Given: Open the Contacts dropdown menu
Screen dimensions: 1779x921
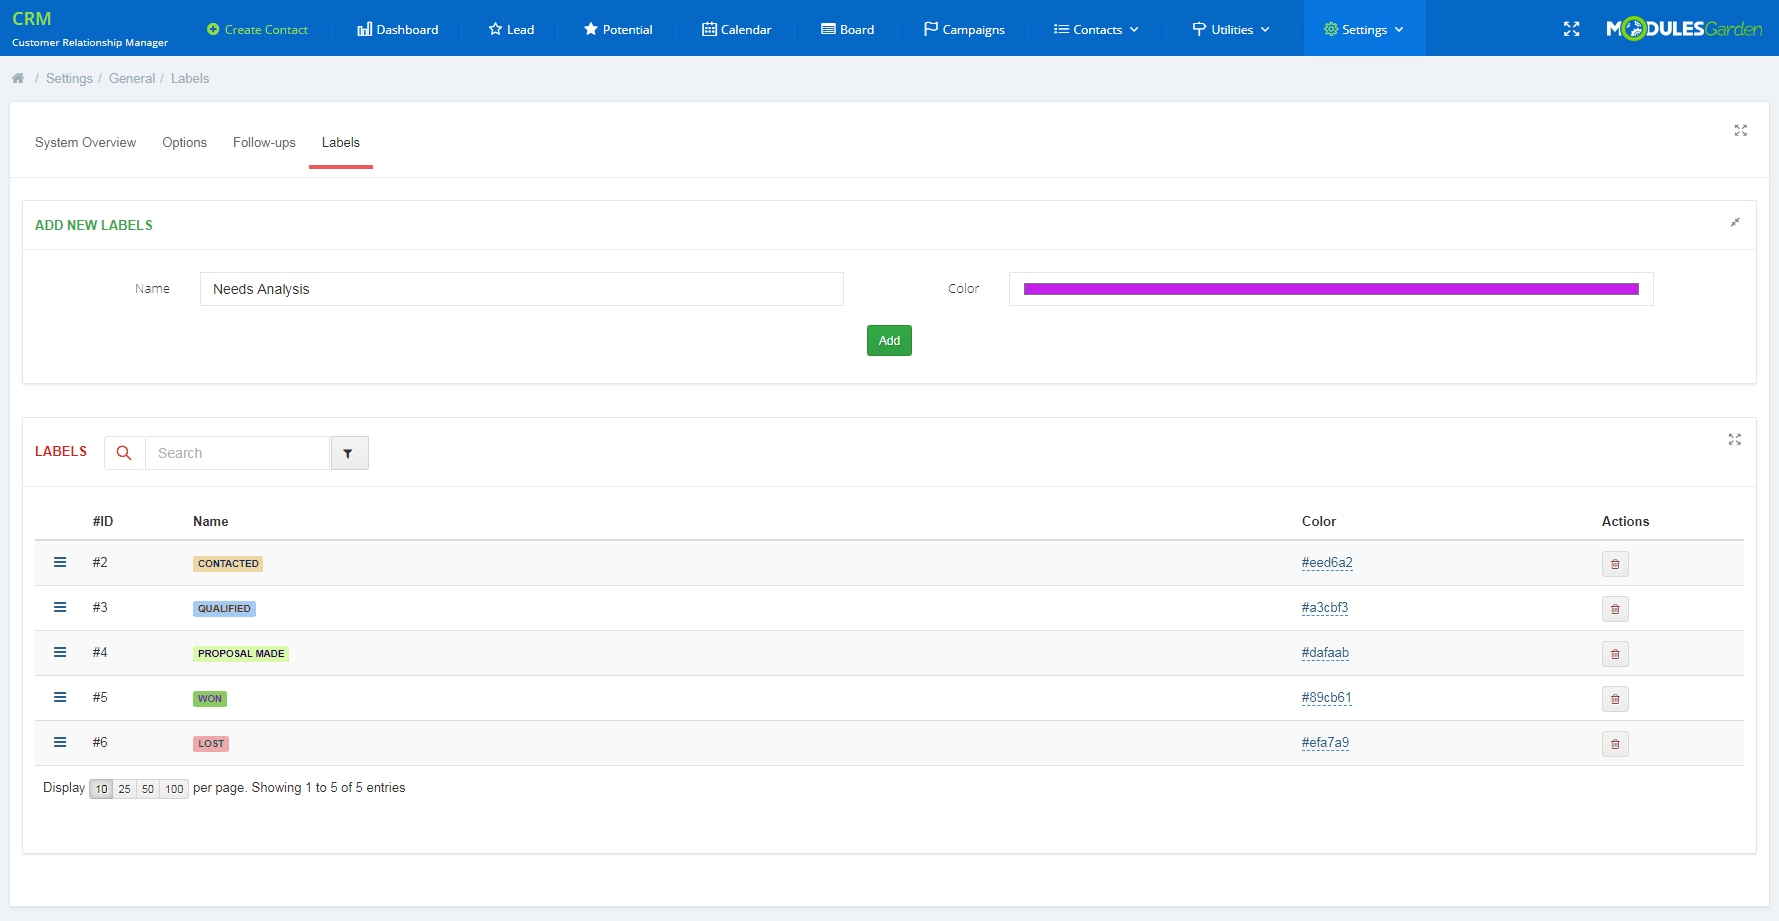Looking at the screenshot, I should [1095, 29].
